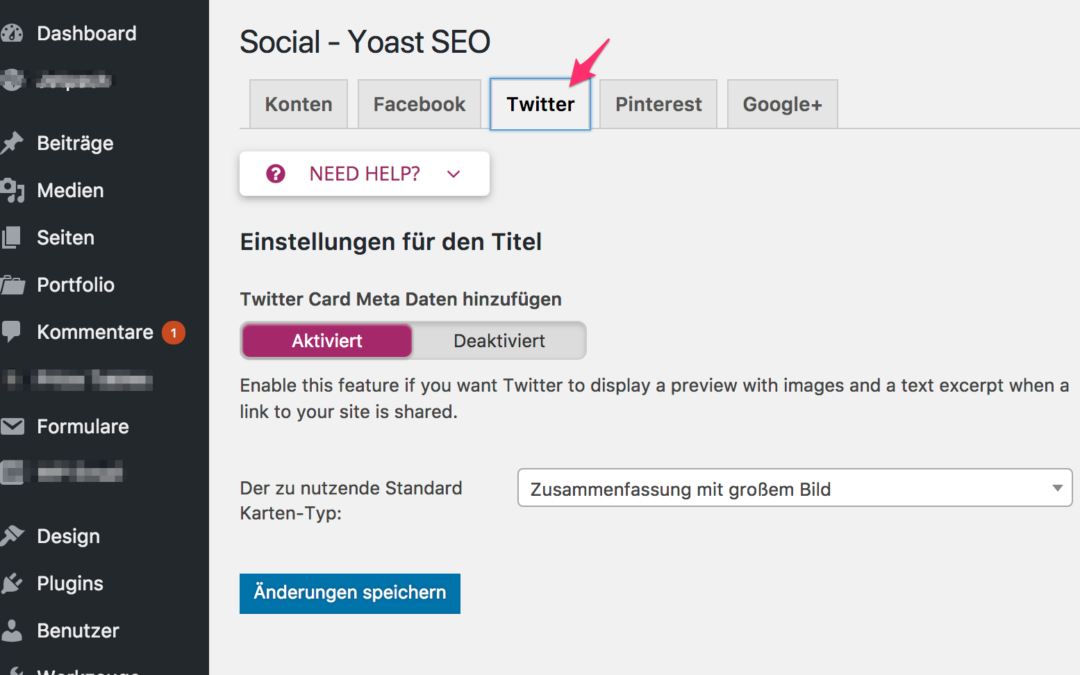The width and height of the screenshot is (1080, 675).
Task: Select the Konten tab
Action: click(298, 105)
